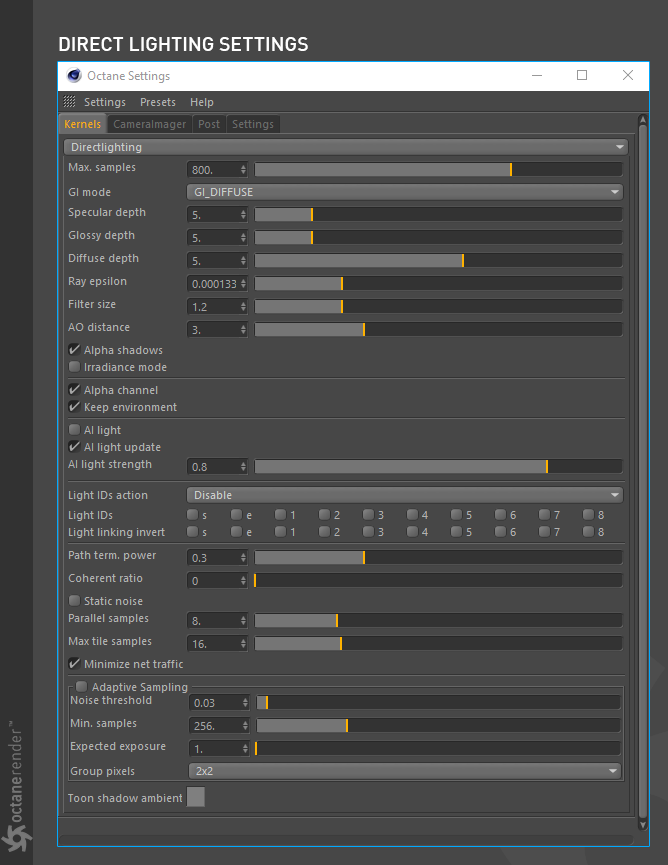
Task: Toggle the Alpha channel checkbox
Action: [74, 390]
